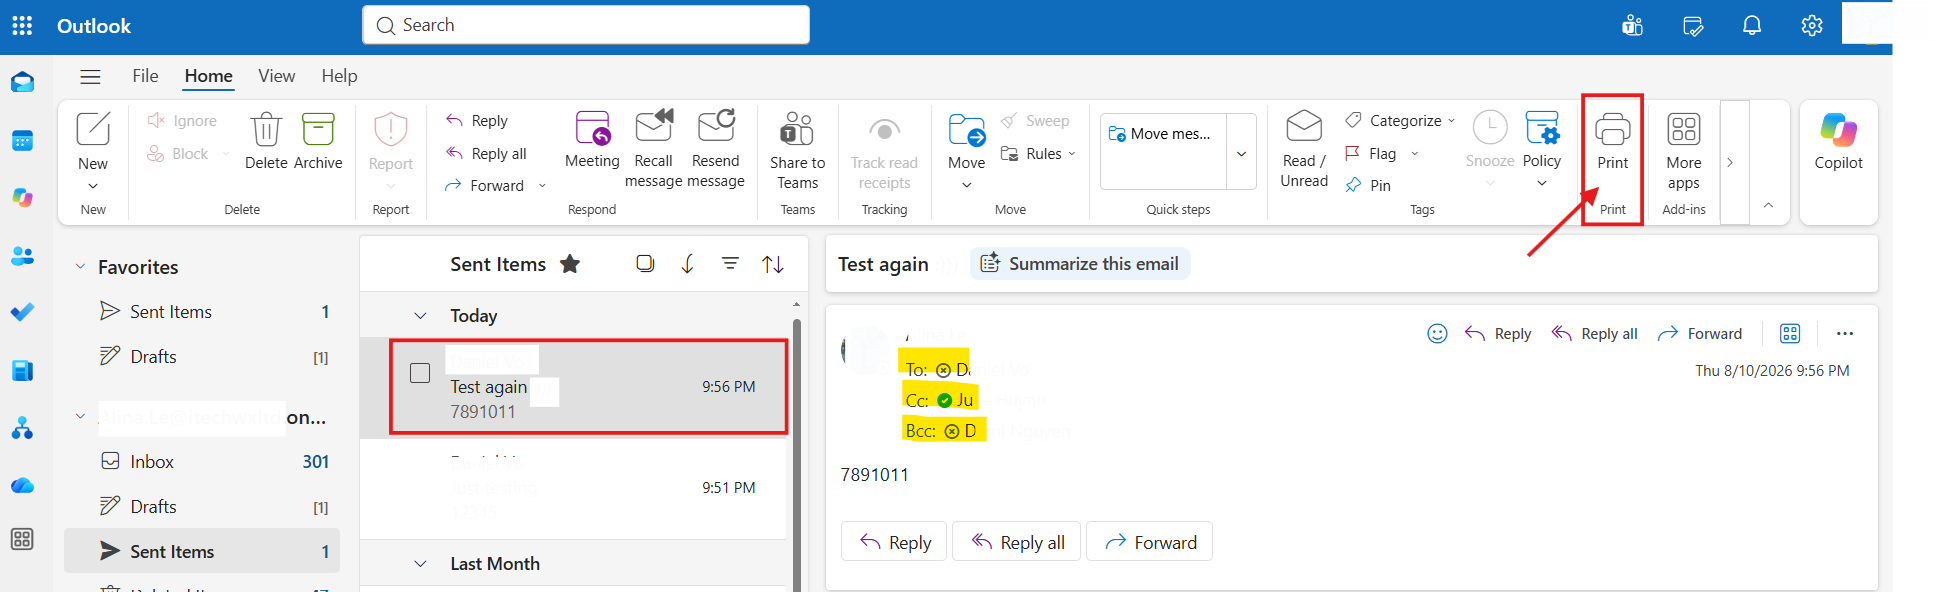The height and width of the screenshot is (592, 1933).
Task: Open the Inbox folder
Action: coord(203,462)
